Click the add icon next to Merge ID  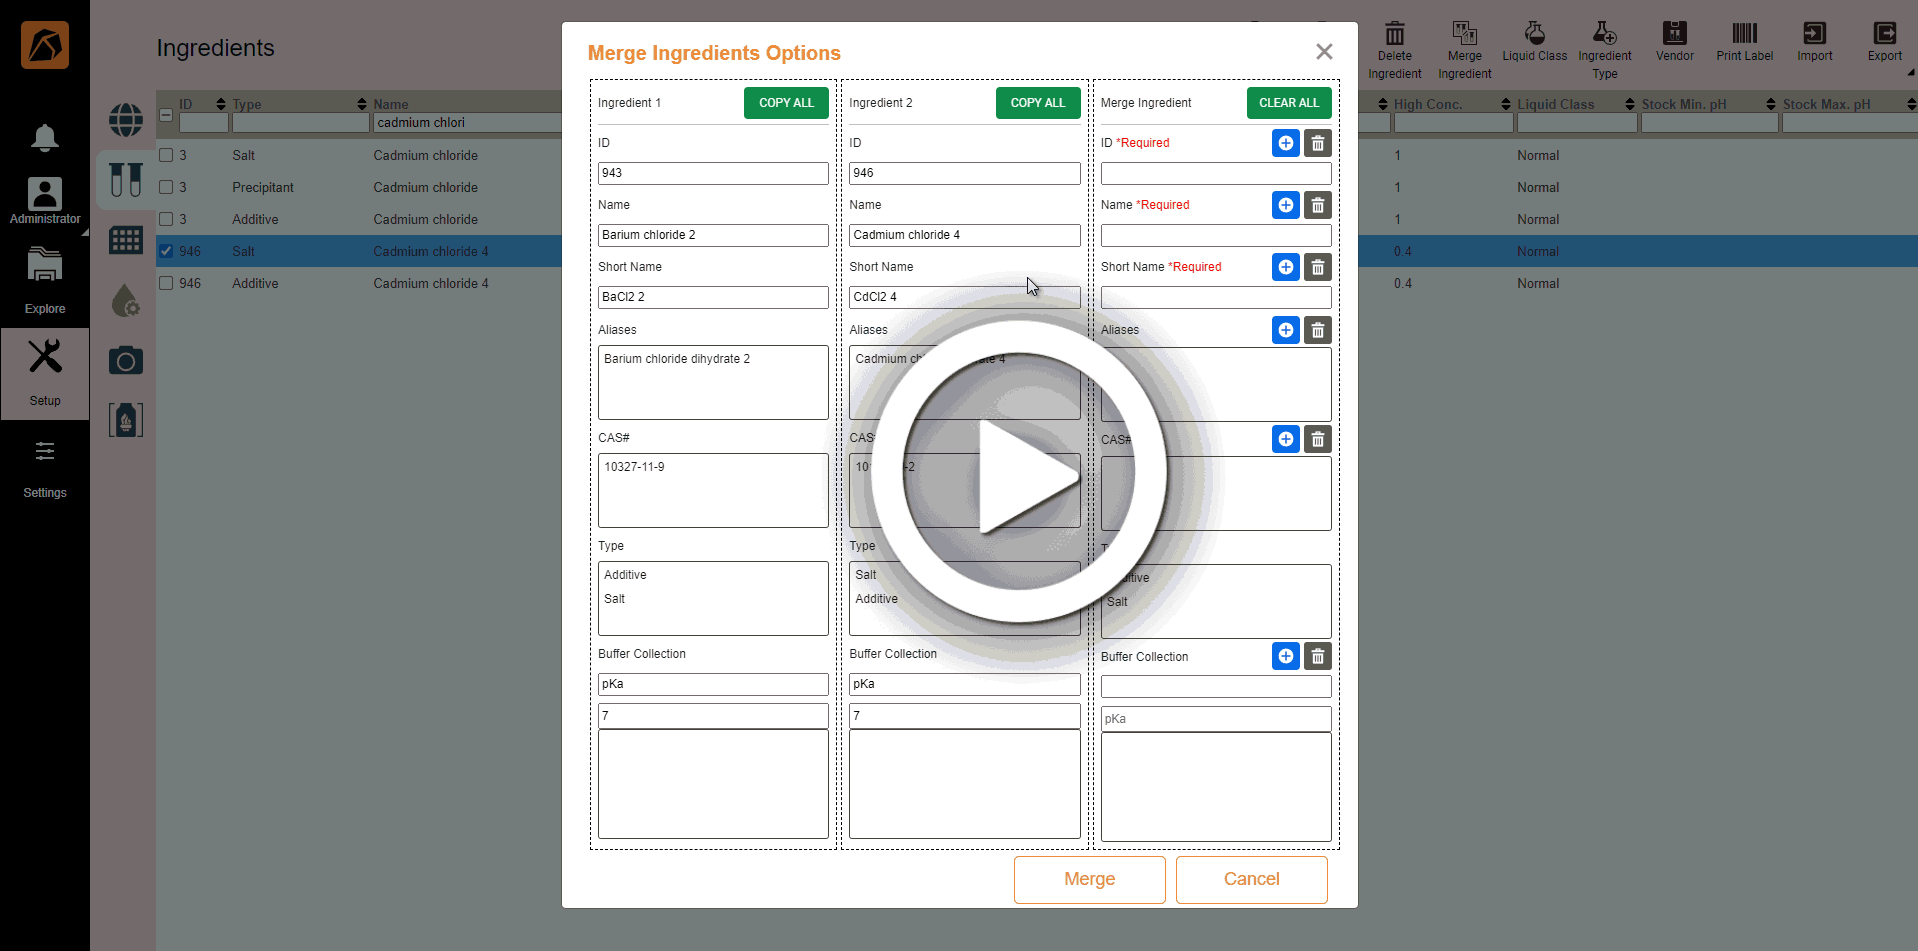(x=1285, y=143)
